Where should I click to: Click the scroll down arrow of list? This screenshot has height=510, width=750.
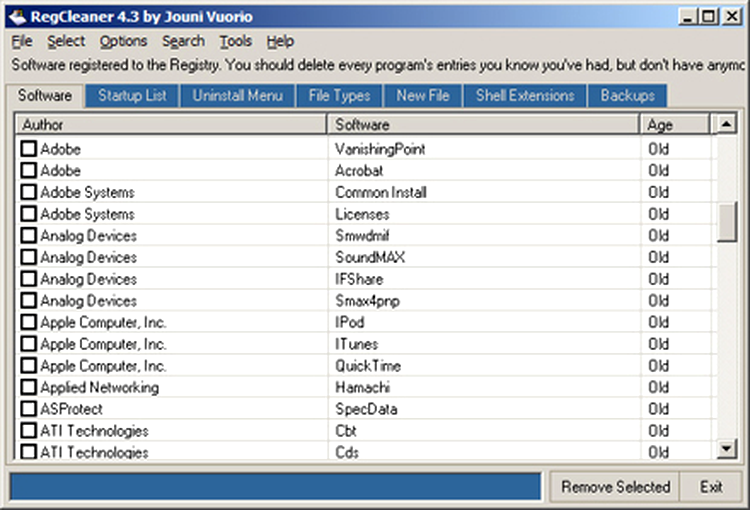pos(727,450)
